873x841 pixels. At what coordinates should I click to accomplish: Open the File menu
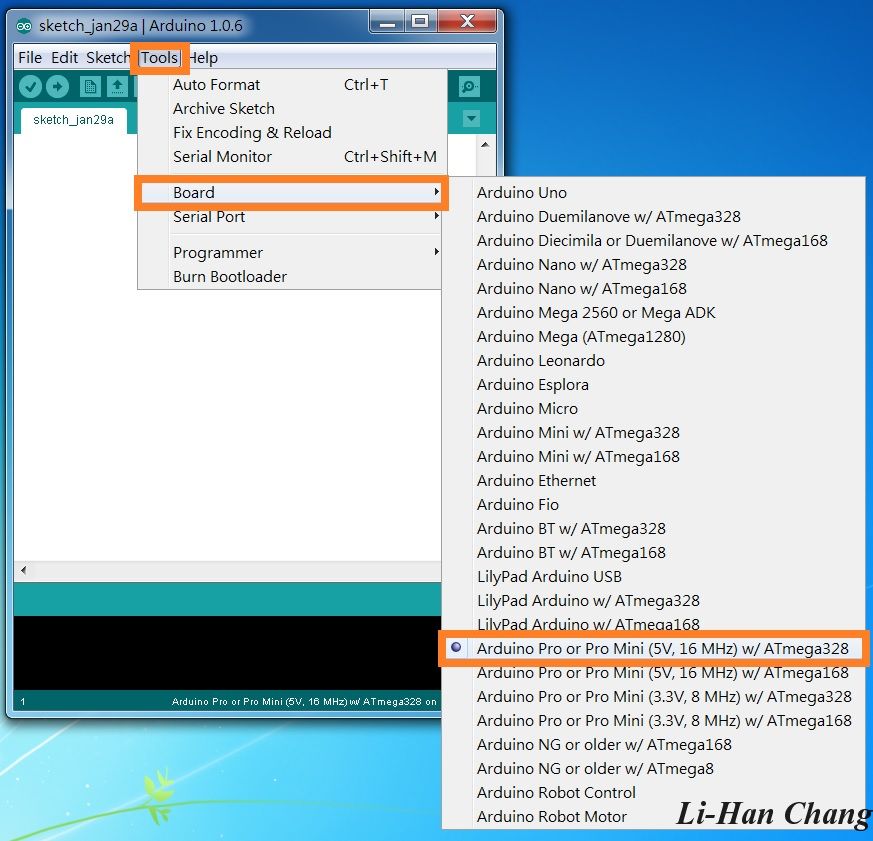pyautogui.click(x=30, y=58)
